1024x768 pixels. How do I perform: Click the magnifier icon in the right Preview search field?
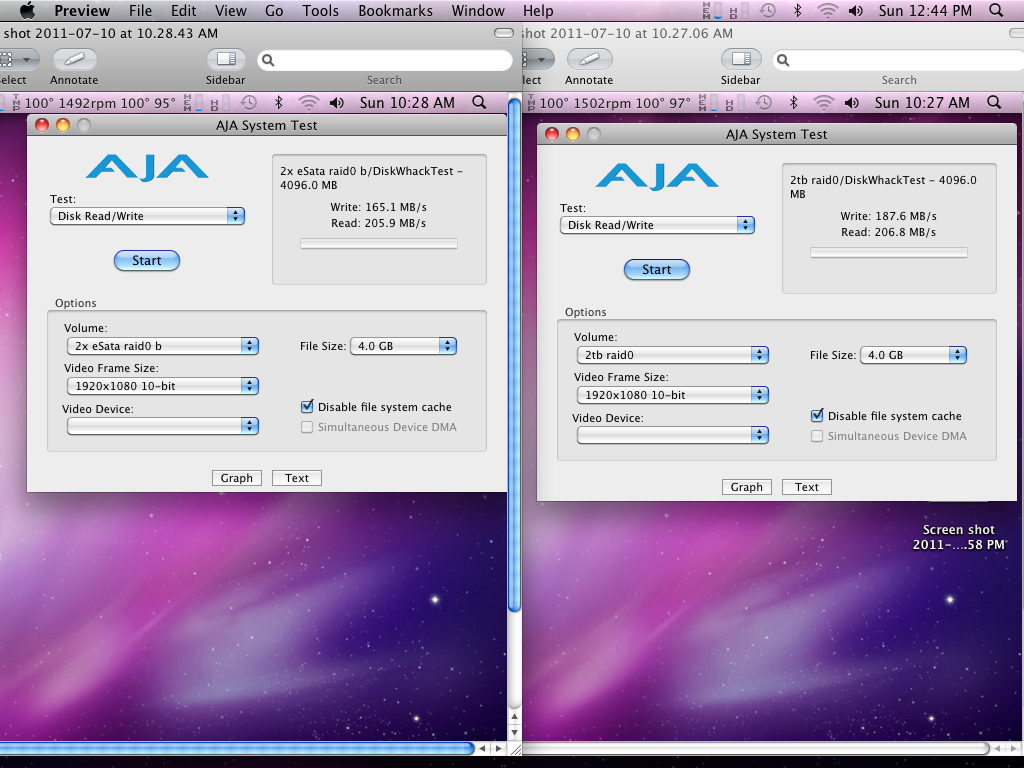[x=783, y=61]
